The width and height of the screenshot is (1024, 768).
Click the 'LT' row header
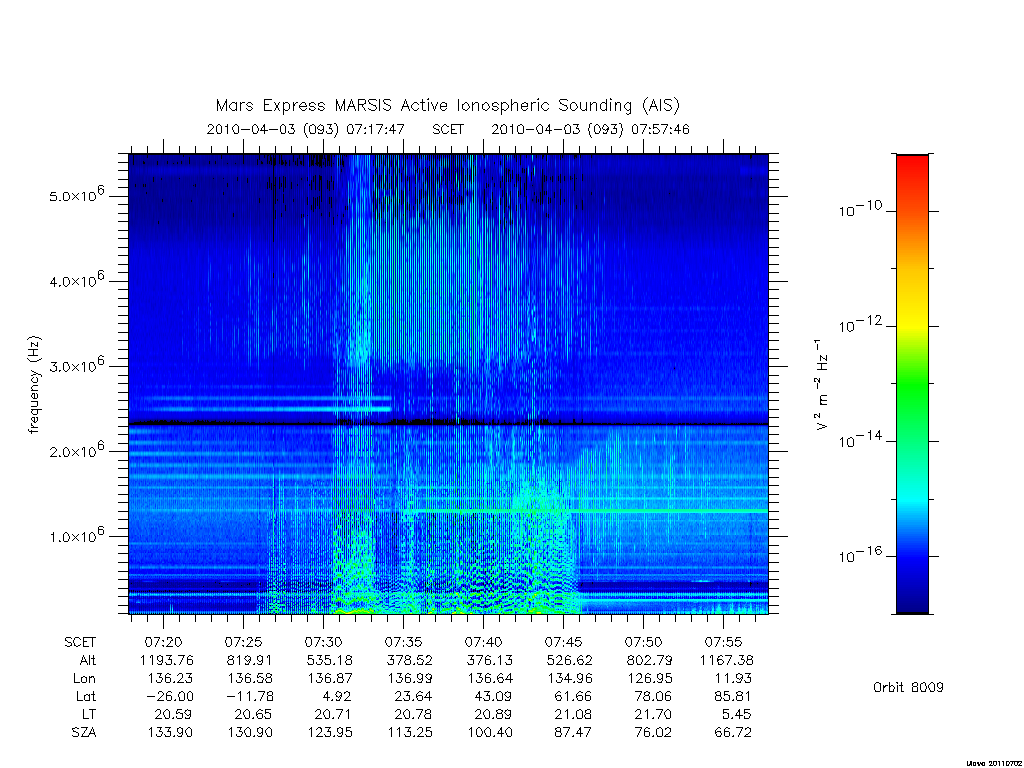(x=89, y=714)
